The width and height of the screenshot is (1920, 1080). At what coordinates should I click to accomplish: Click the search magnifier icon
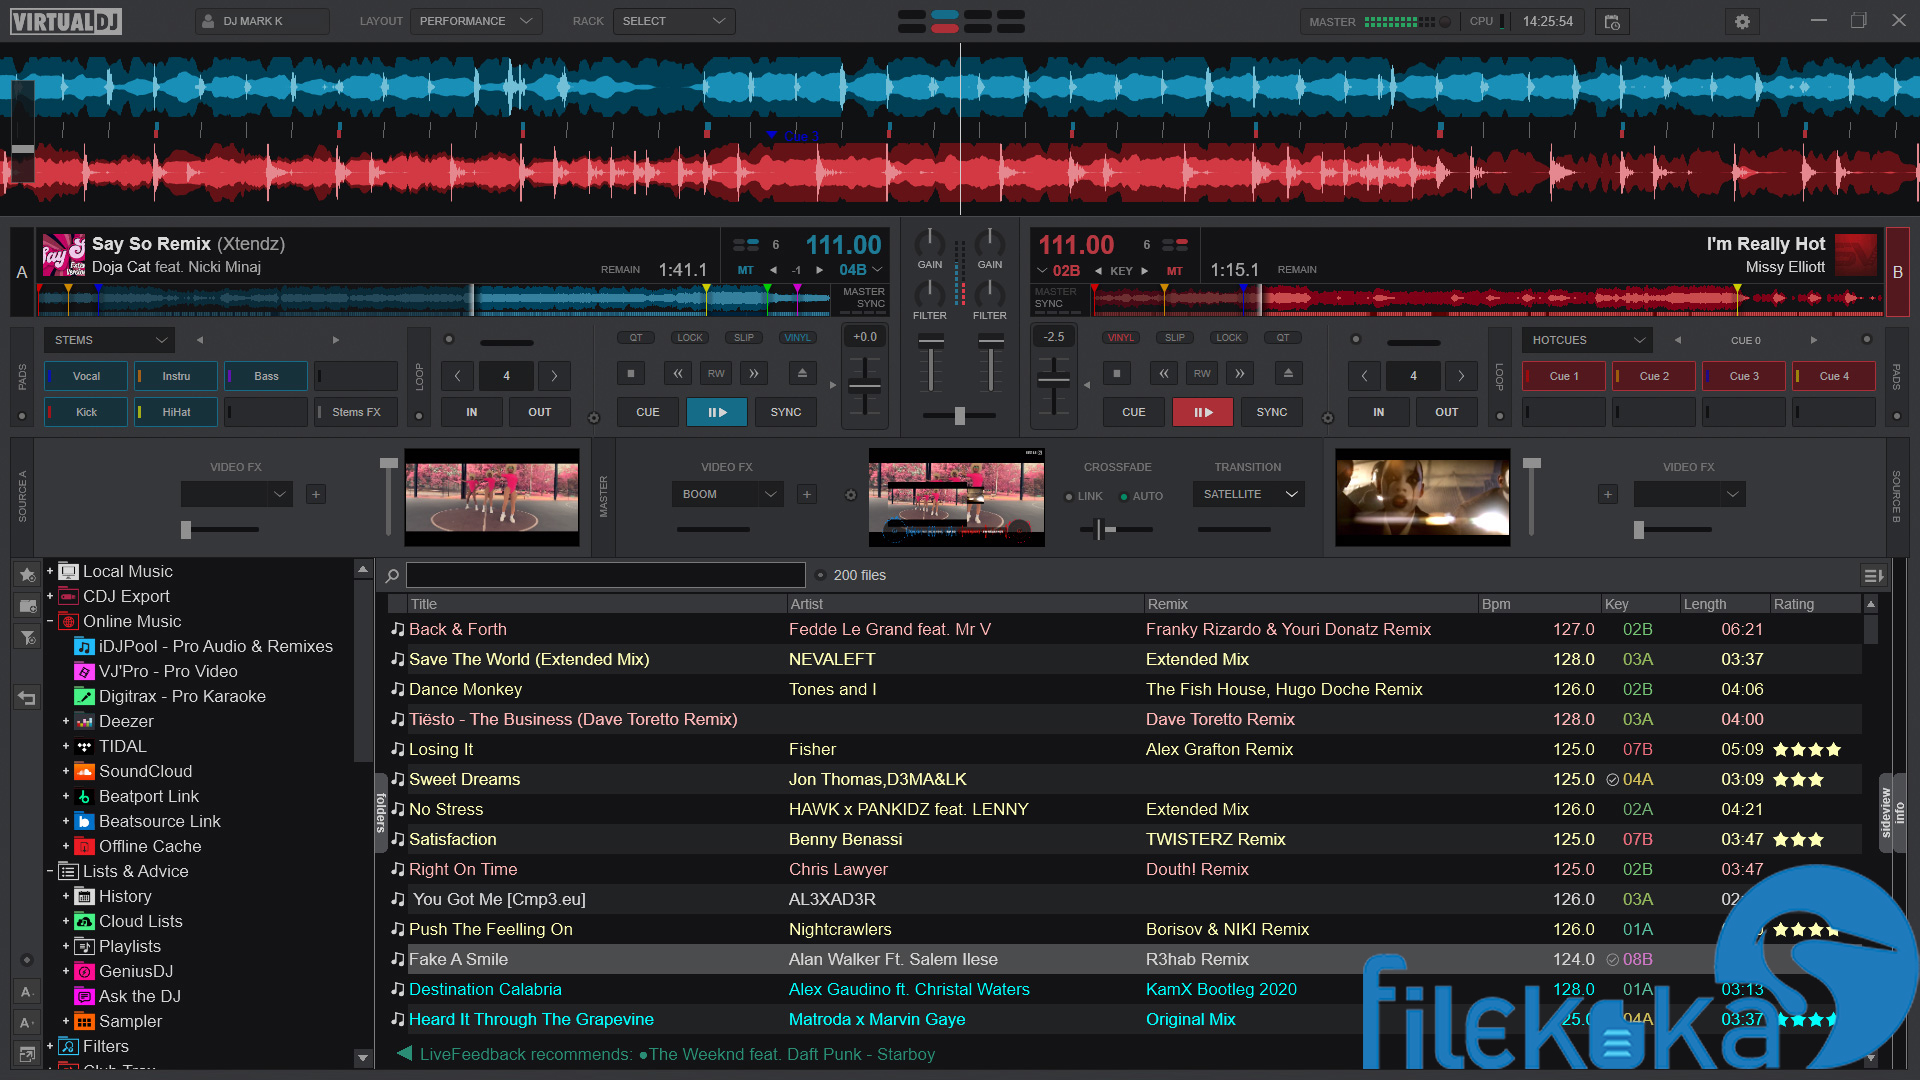pyautogui.click(x=392, y=575)
